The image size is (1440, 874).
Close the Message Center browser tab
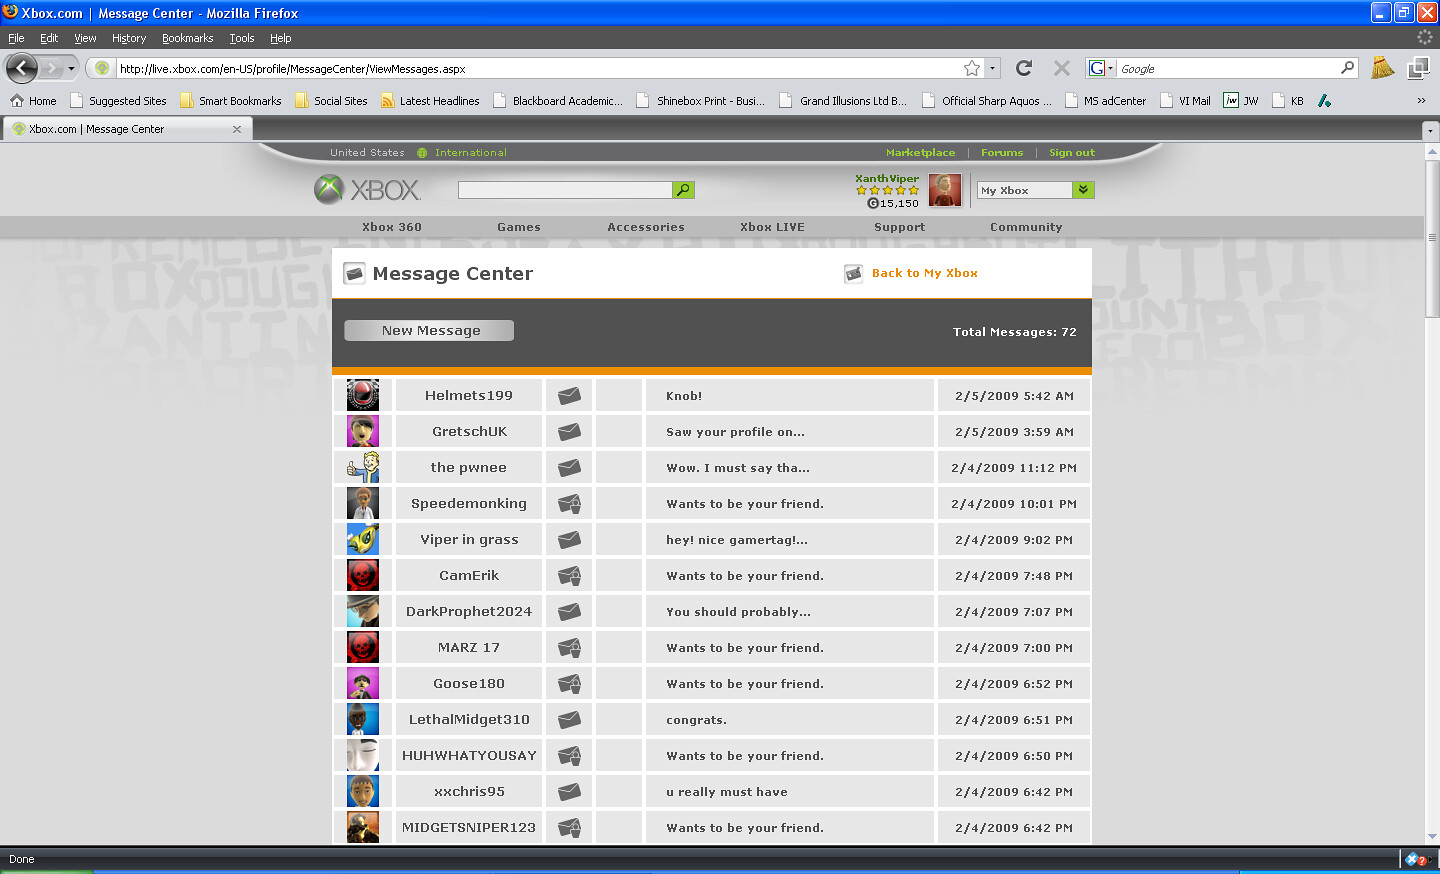(x=237, y=129)
